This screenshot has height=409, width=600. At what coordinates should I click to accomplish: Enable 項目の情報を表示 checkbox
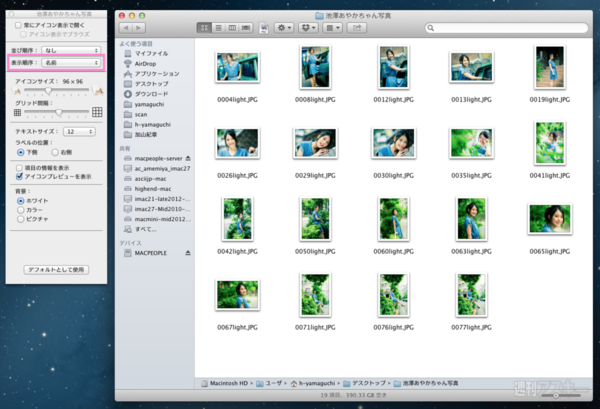click(19, 168)
